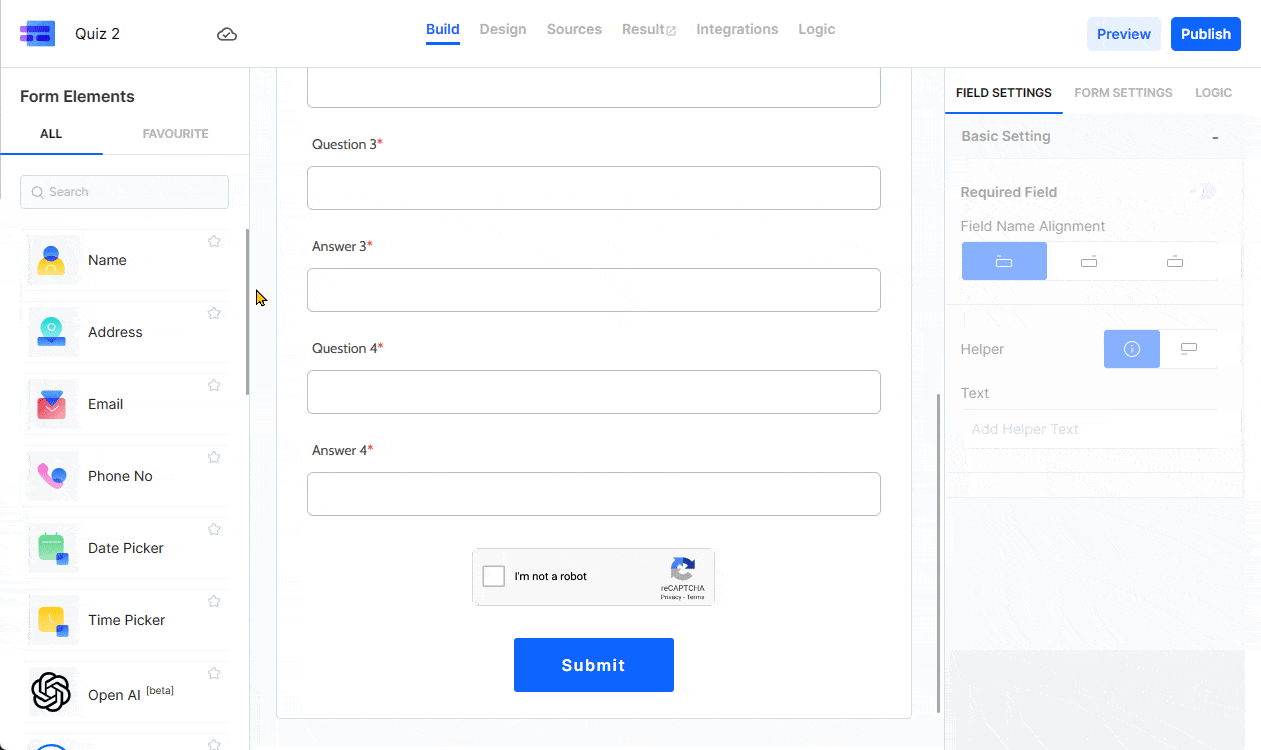
Task: Check the I'm not a robot captcha box
Action: point(493,576)
